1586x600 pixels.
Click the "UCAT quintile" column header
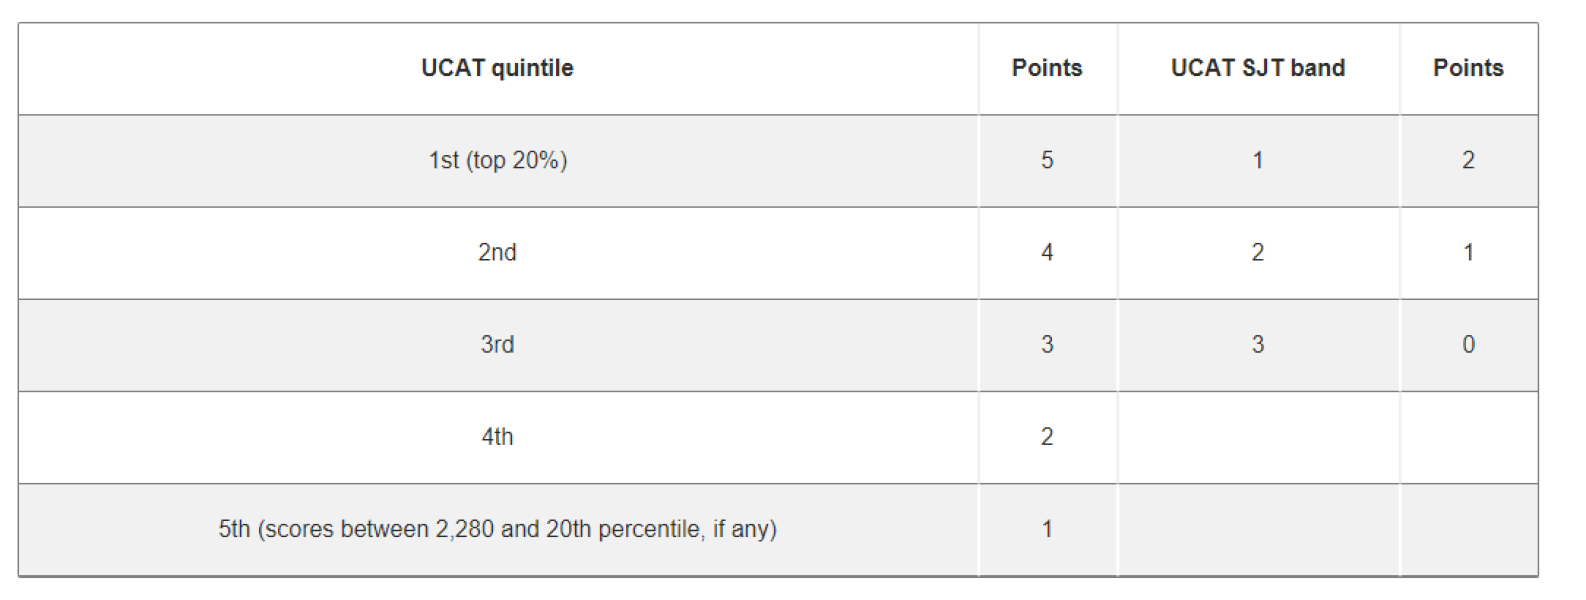click(497, 68)
